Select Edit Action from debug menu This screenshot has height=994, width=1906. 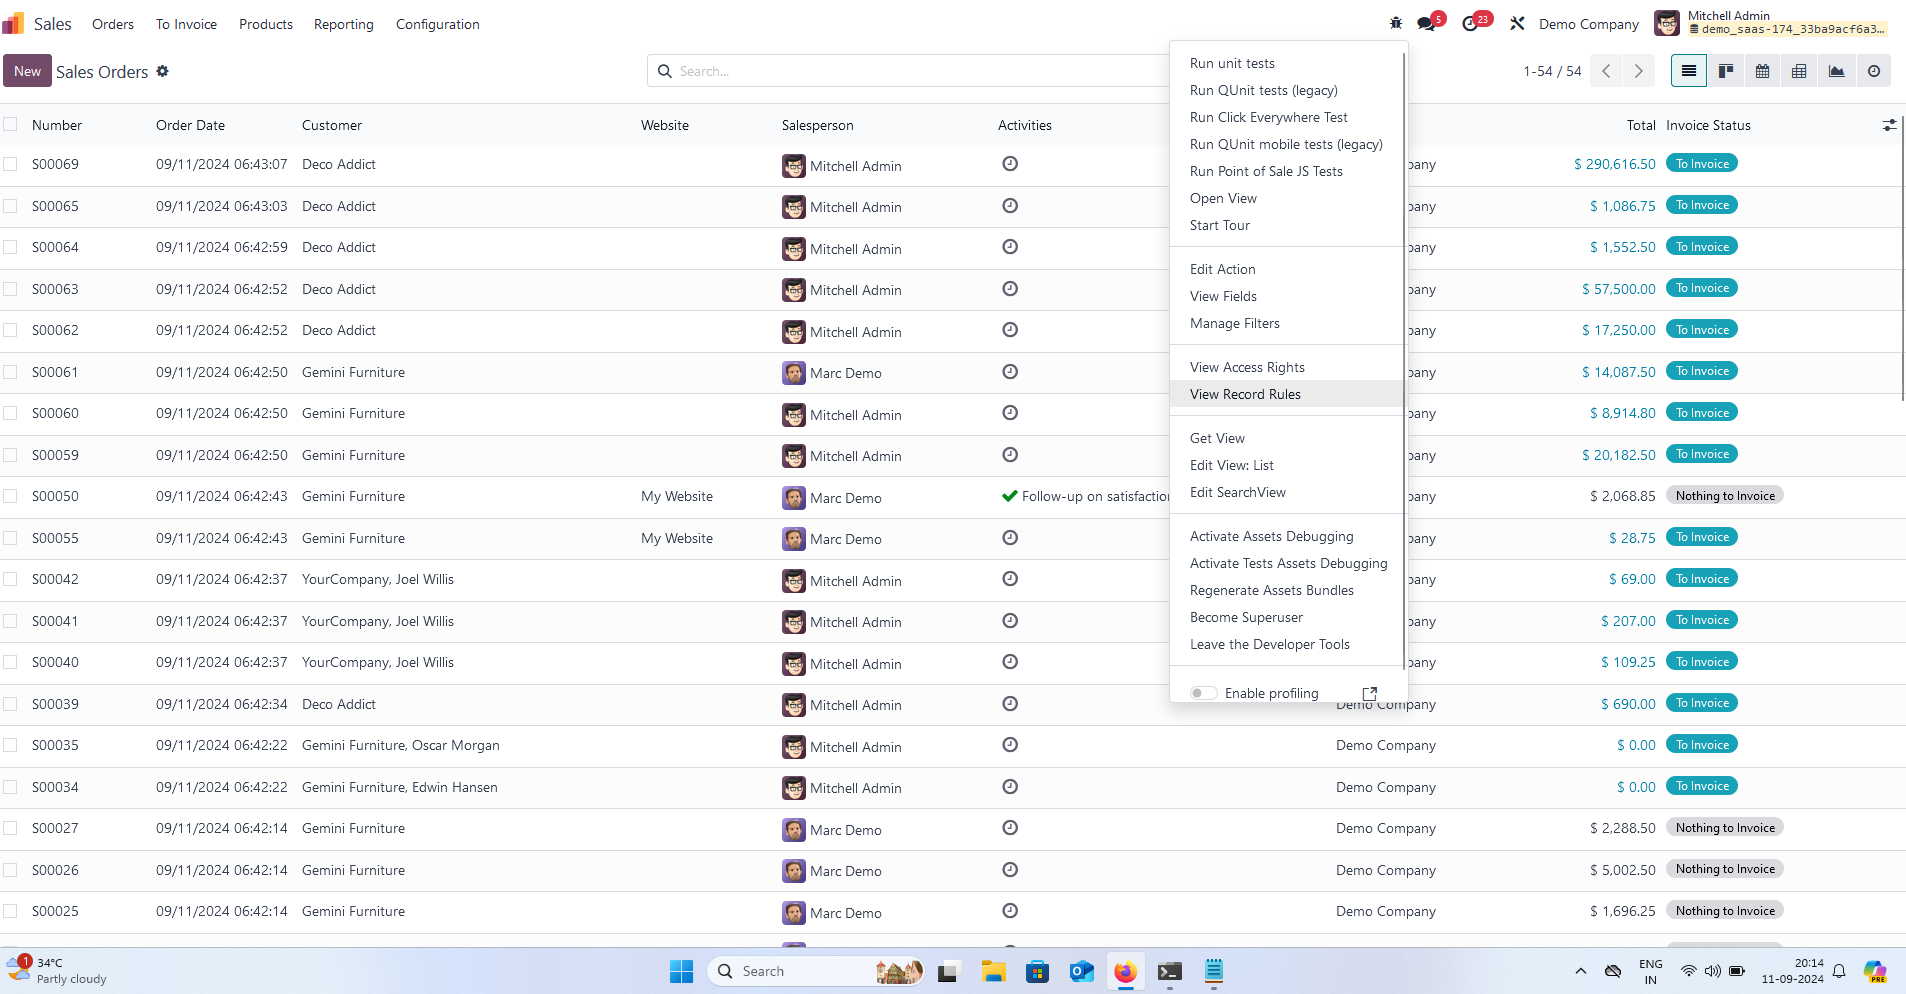pos(1288,269)
